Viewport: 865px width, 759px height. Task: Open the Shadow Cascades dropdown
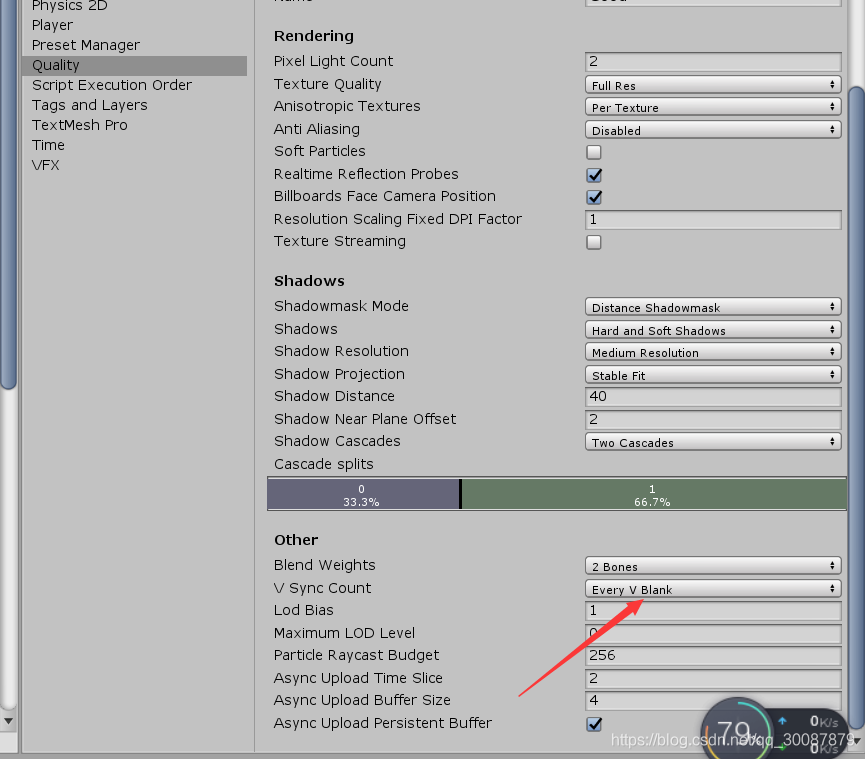click(x=713, y=442)
